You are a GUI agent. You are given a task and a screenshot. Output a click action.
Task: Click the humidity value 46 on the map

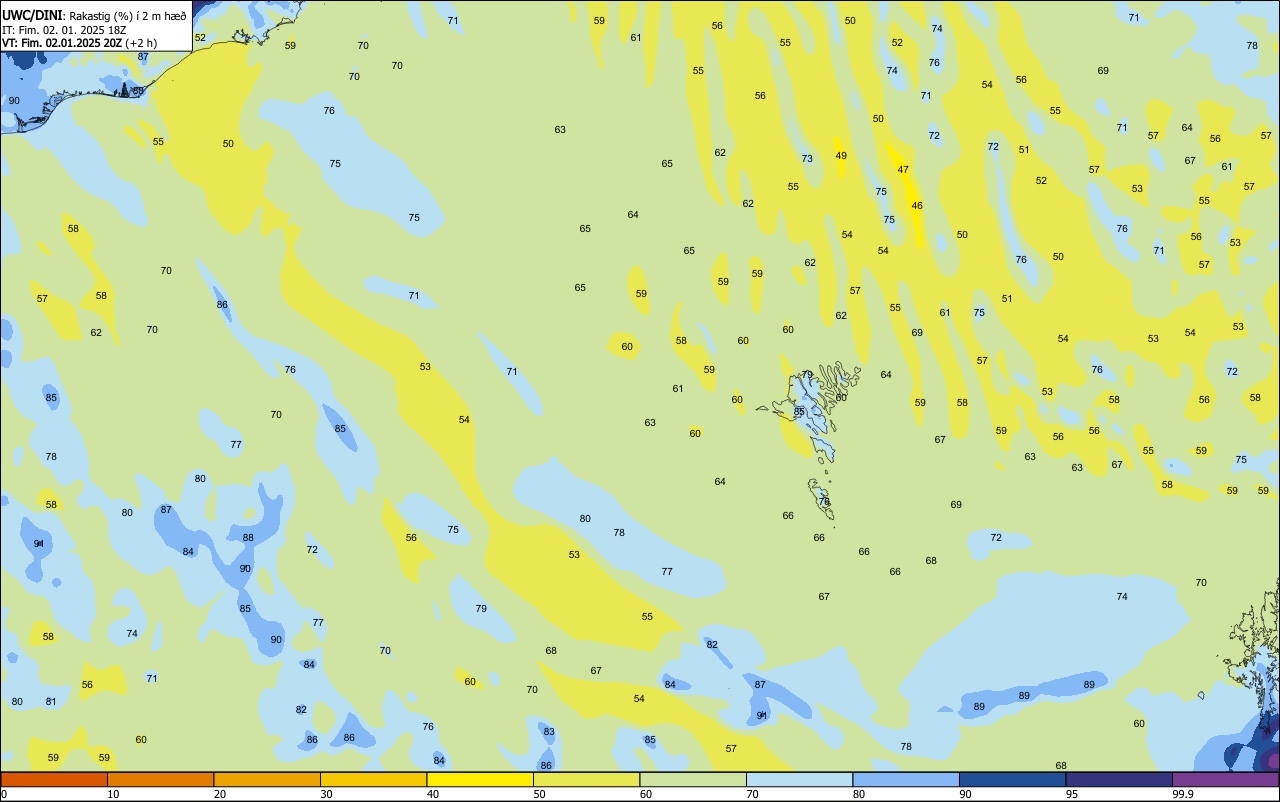pyautogui.click(x=917, y=205)
